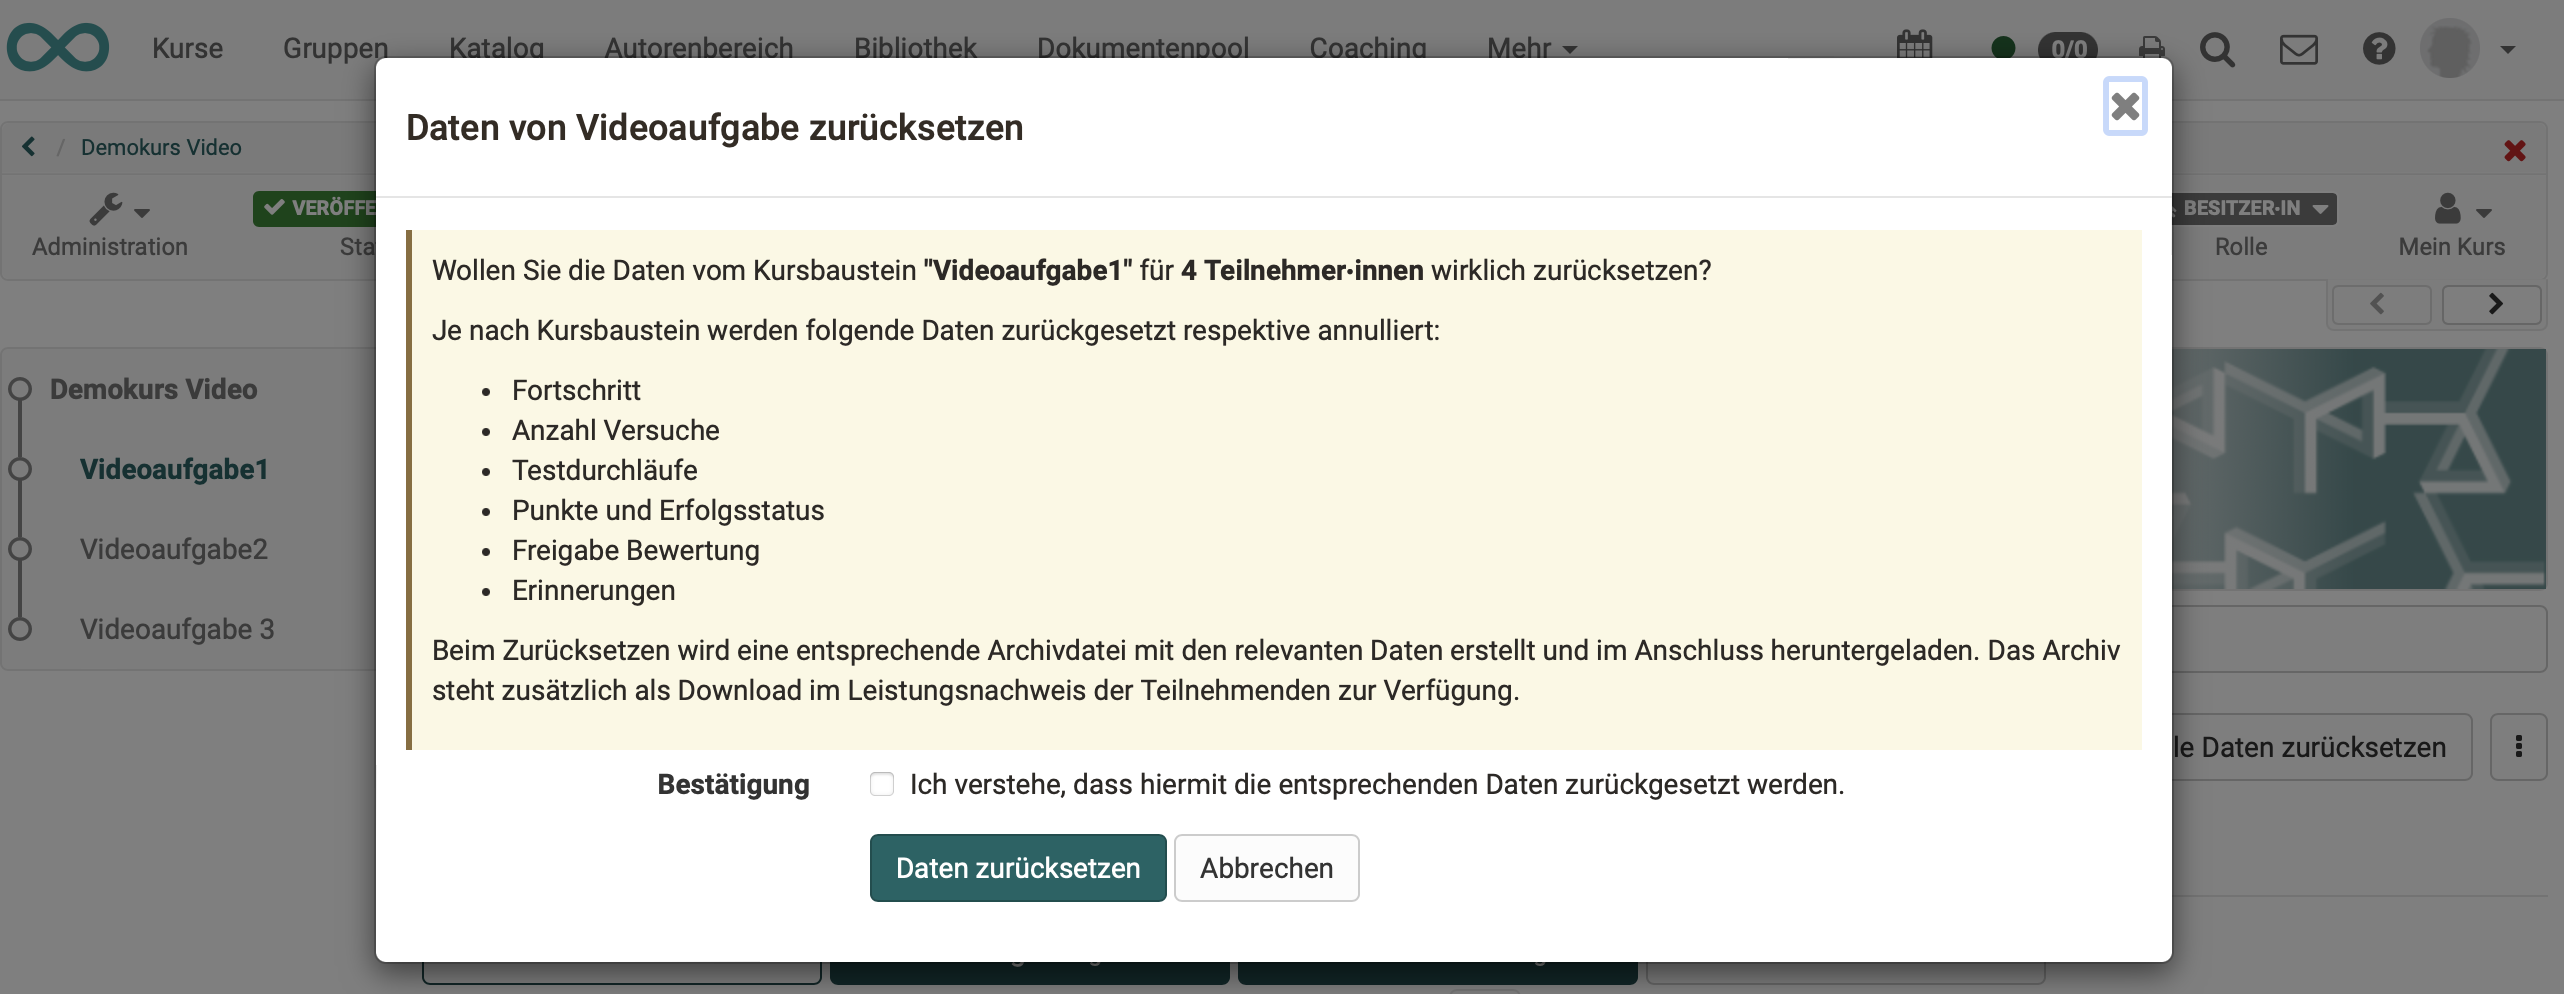Viewport: 2564px width, 994px height.
Task: Open the help question mark icon
Action: coord(2380,48)
